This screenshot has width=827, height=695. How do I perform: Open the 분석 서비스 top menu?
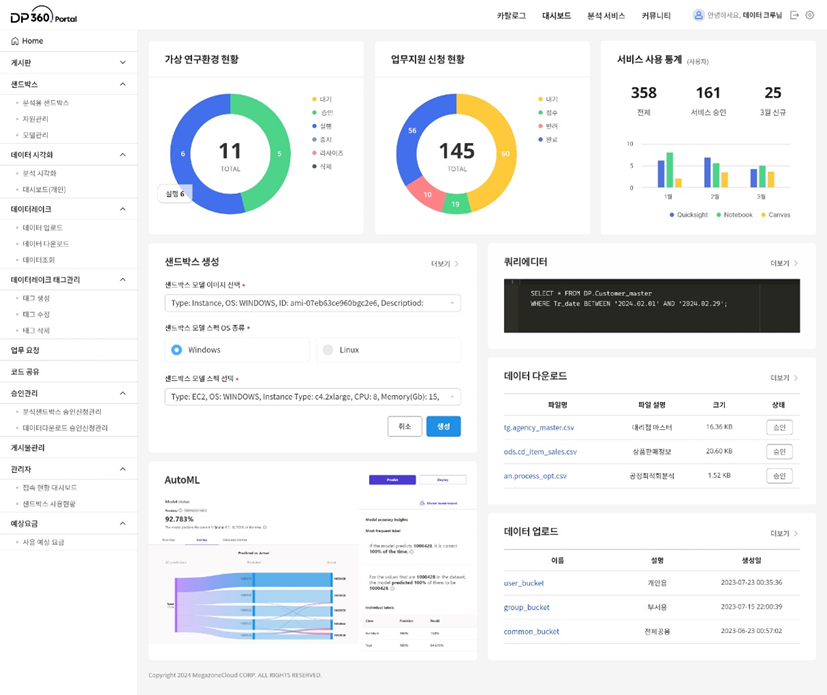[x=606, y=16]
